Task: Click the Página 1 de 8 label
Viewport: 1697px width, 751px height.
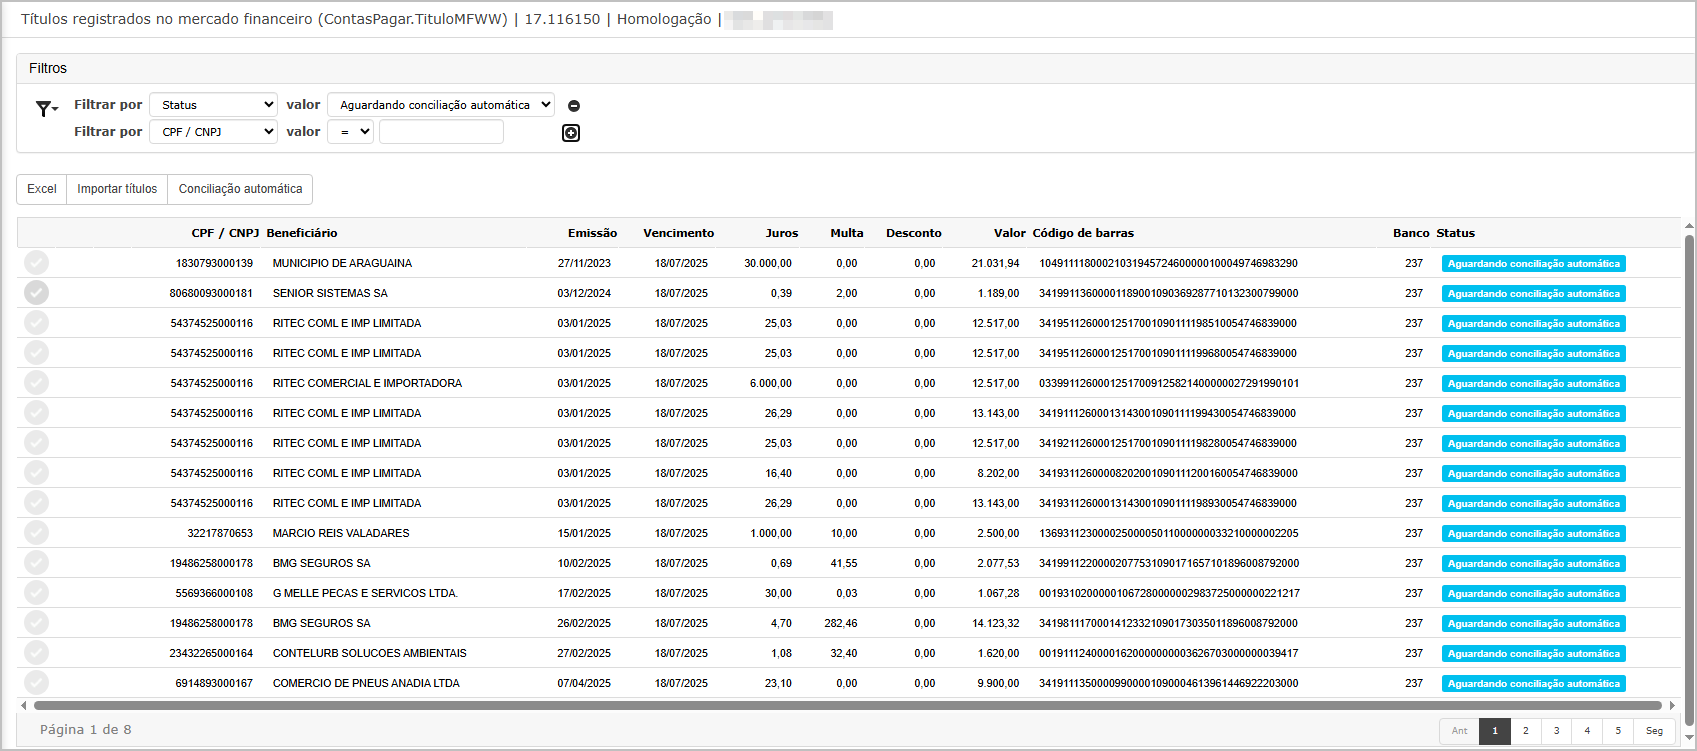Action: coord(85,730)
